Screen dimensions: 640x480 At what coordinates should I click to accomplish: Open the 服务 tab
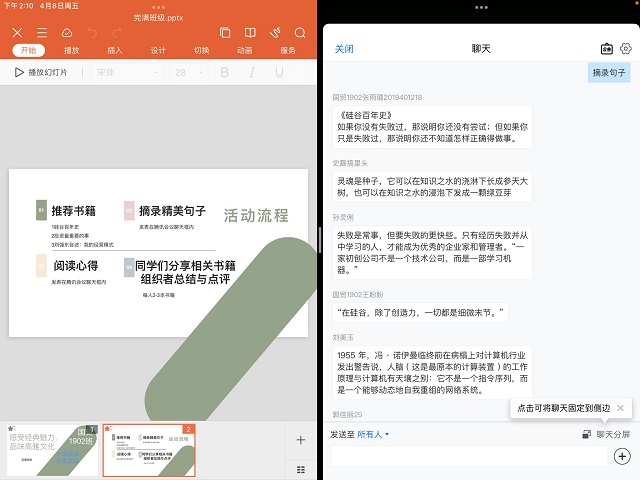click(x=288, y=50)
